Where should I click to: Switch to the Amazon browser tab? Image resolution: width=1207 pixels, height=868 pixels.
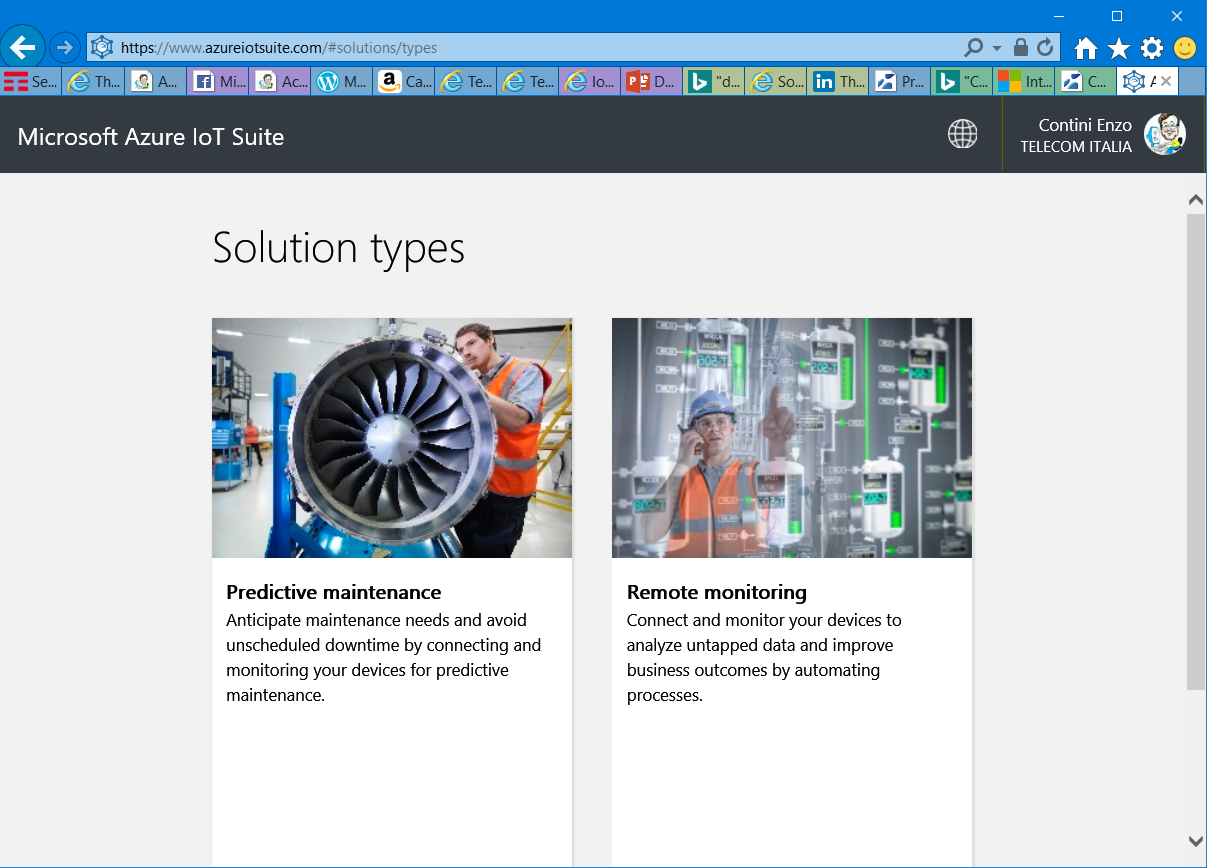pos(403,82)
